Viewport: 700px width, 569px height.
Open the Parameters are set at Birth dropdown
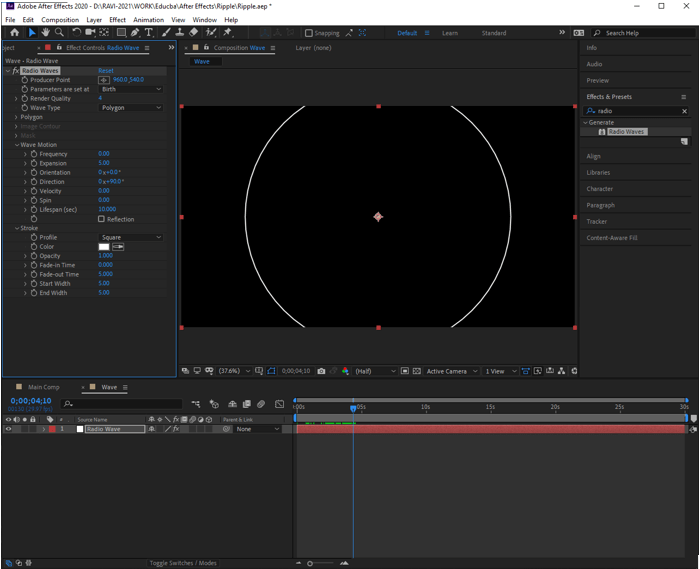130,89
